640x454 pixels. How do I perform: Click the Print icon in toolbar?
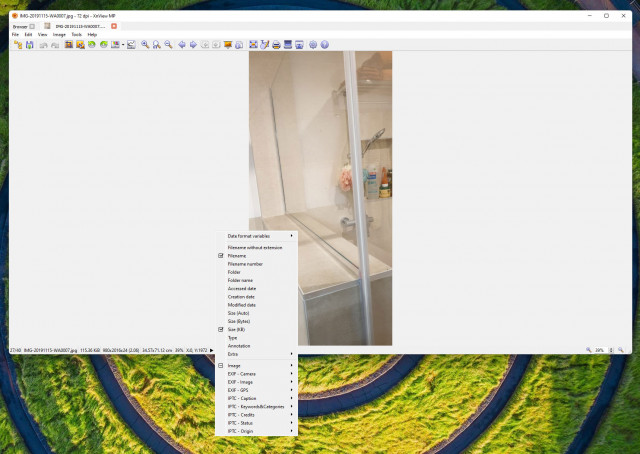pyautogui.click(x=276, y=45)
